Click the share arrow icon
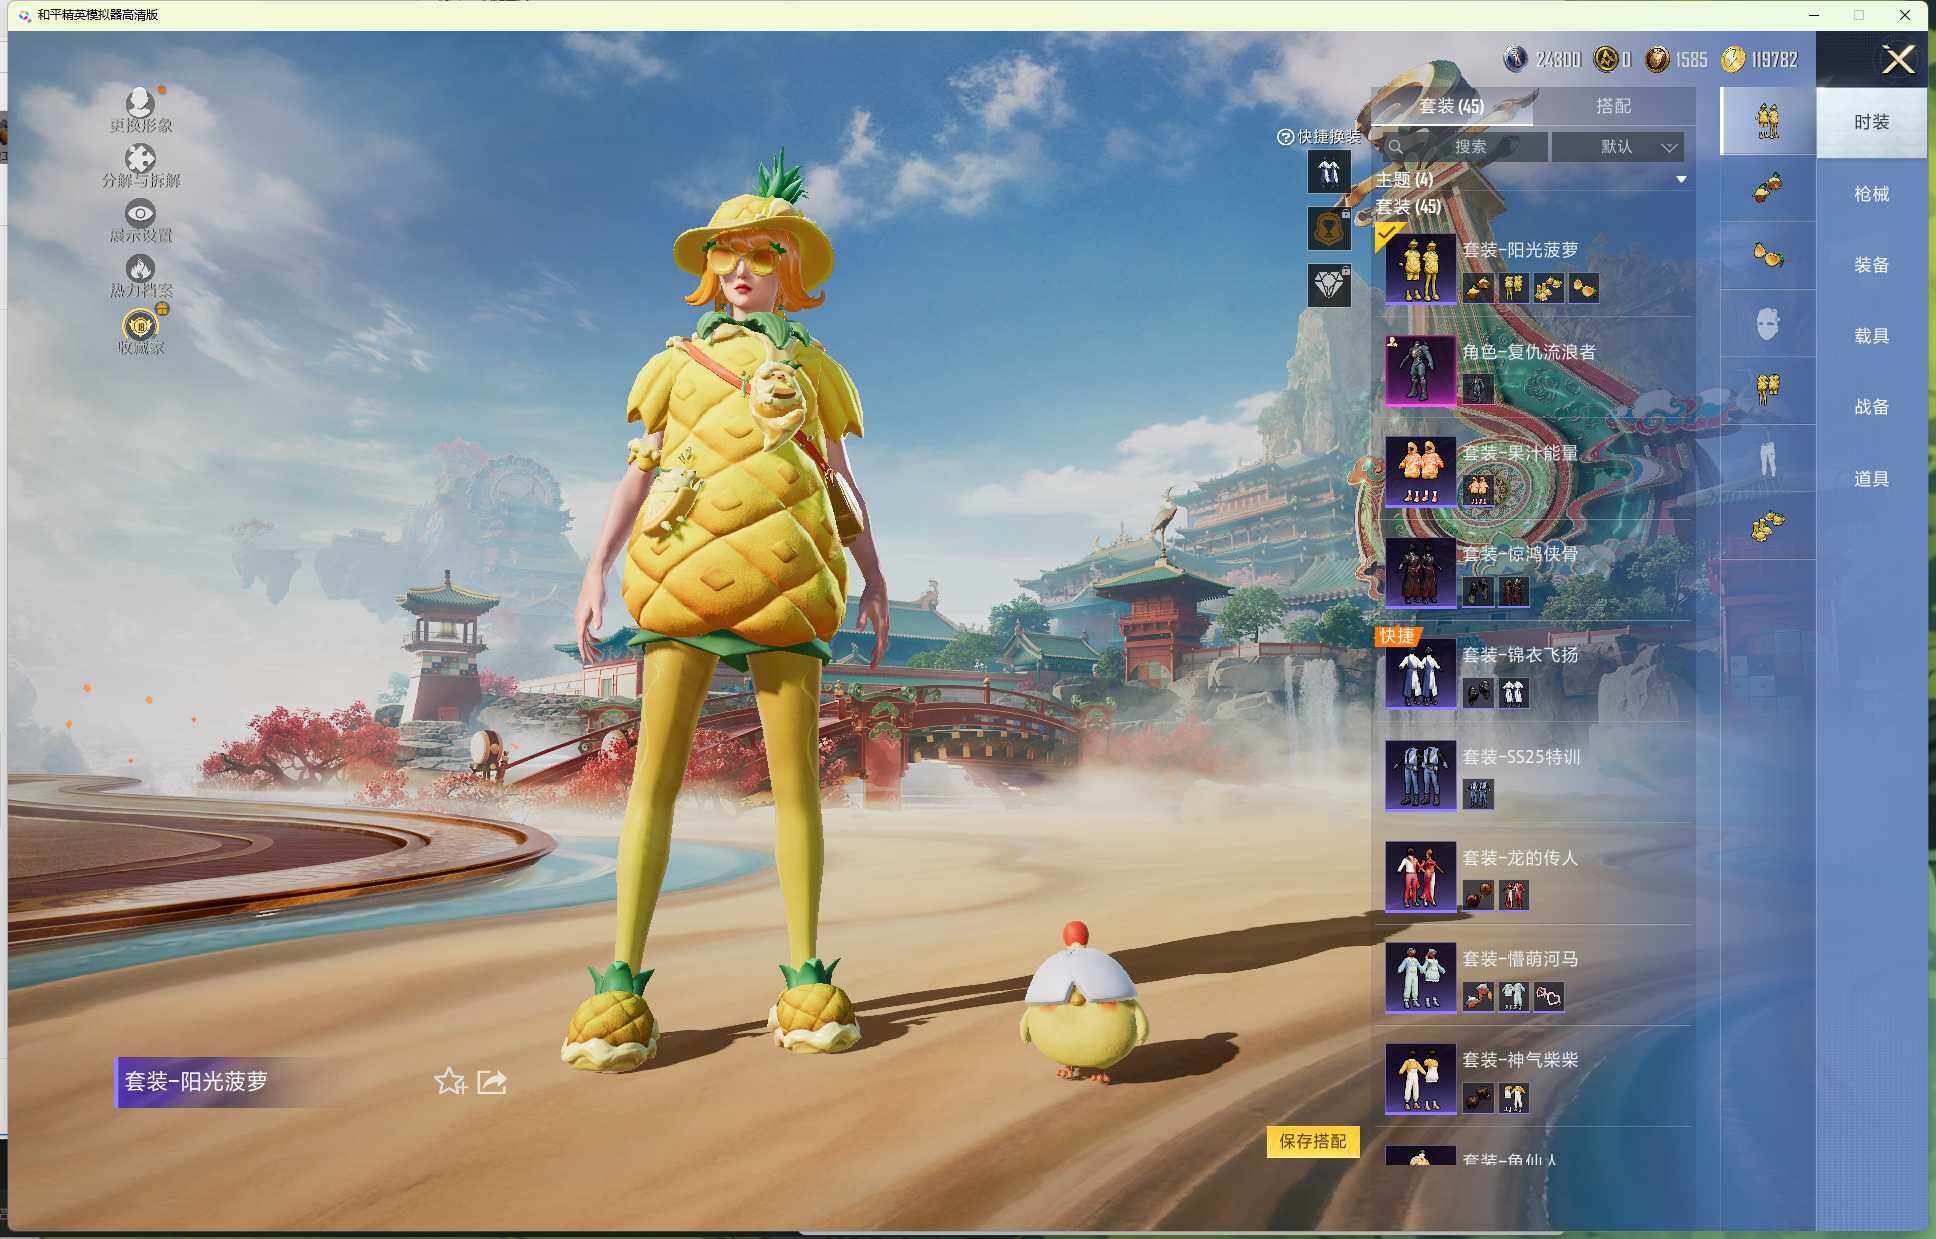The image size is (1936, 1239). pyautogui.click(x=492, y=1082)
